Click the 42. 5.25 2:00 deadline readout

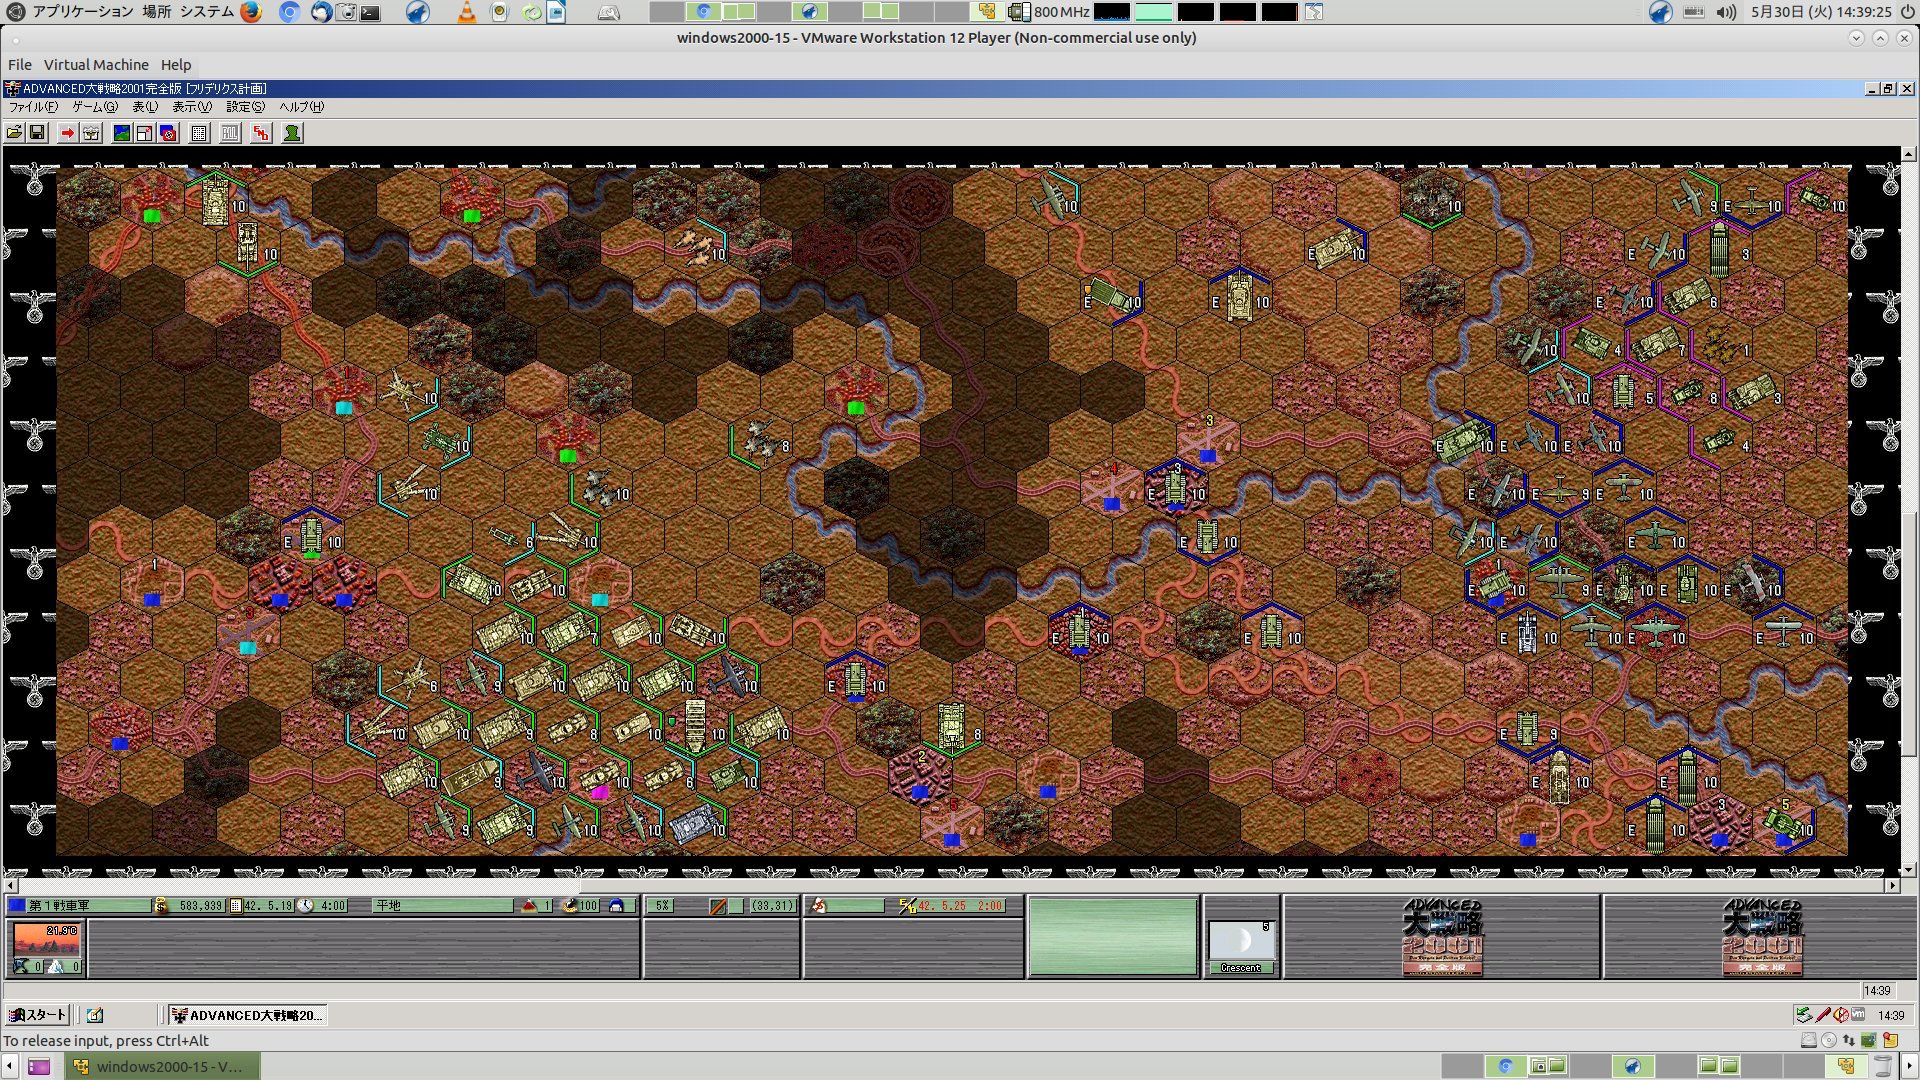point(960,906)
